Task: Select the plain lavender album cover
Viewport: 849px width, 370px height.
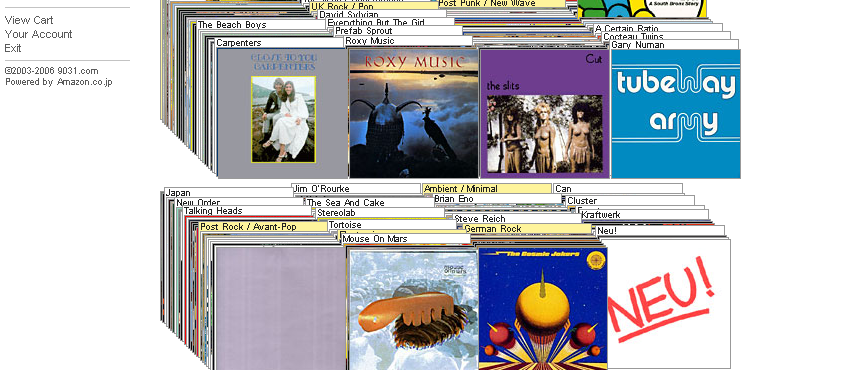Action: click(280, 308)
